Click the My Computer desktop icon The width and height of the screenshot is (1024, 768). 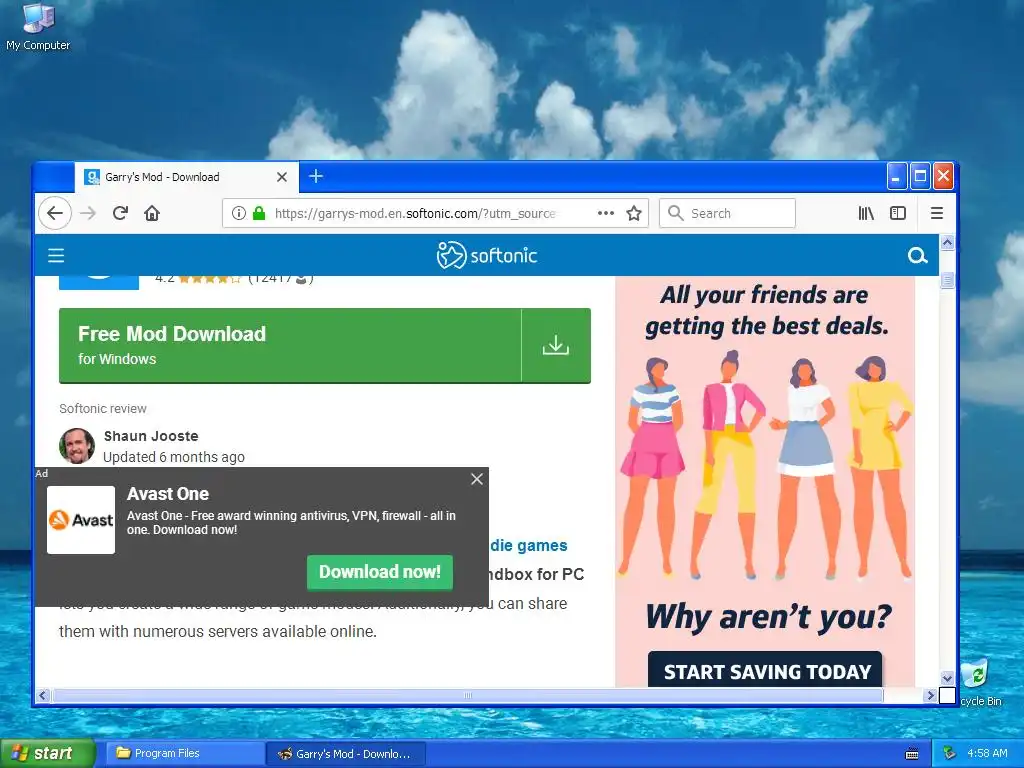click(x=38, y=27)
